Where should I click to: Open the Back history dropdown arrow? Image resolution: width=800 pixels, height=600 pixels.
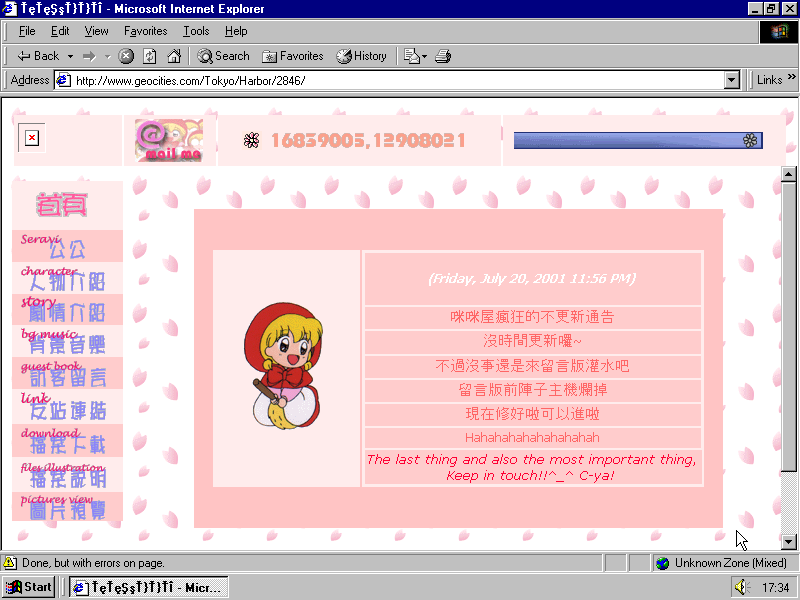click(70, 56)
